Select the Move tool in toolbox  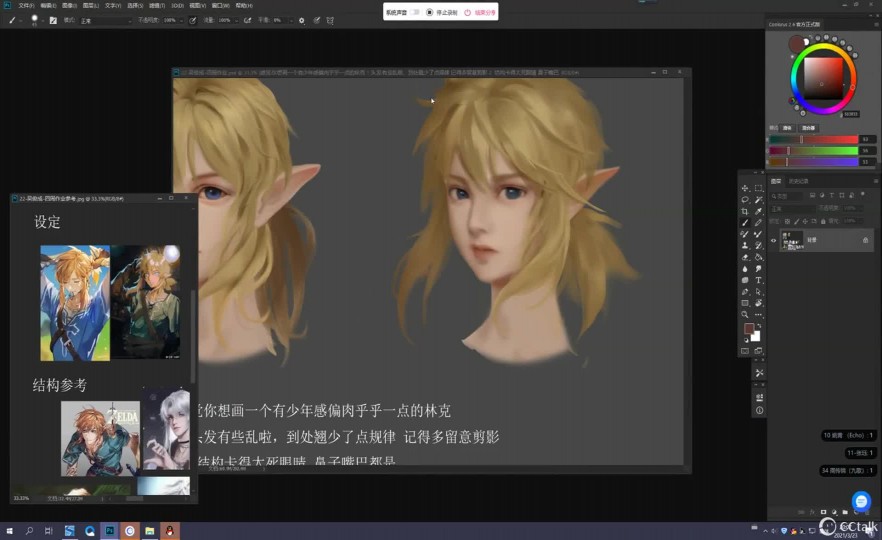pyautogui.click(x=745, y=188)
